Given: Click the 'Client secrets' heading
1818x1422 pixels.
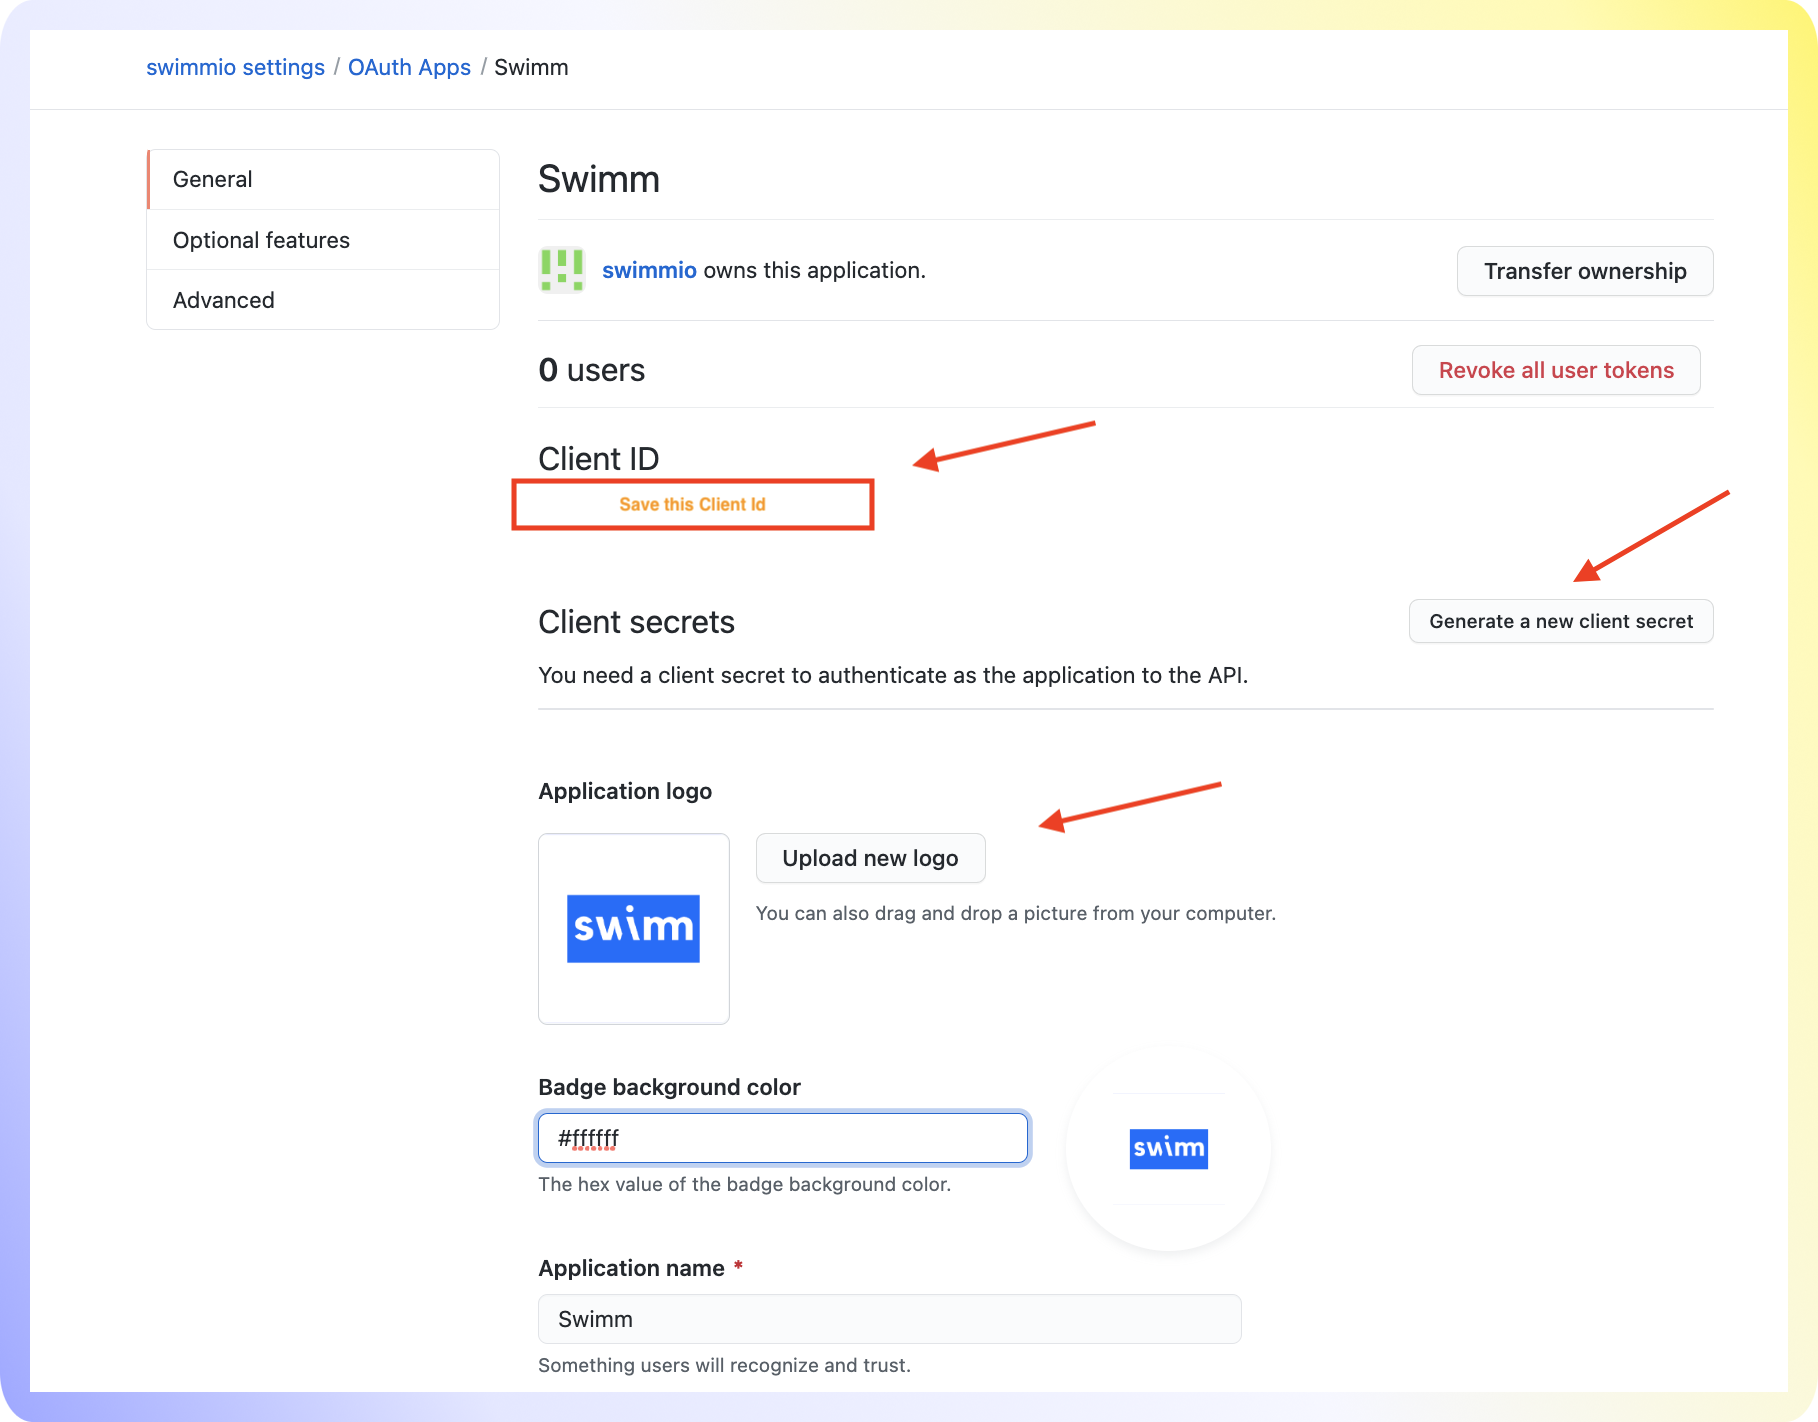Looking at the screenshot, I should tap(636, 622).
